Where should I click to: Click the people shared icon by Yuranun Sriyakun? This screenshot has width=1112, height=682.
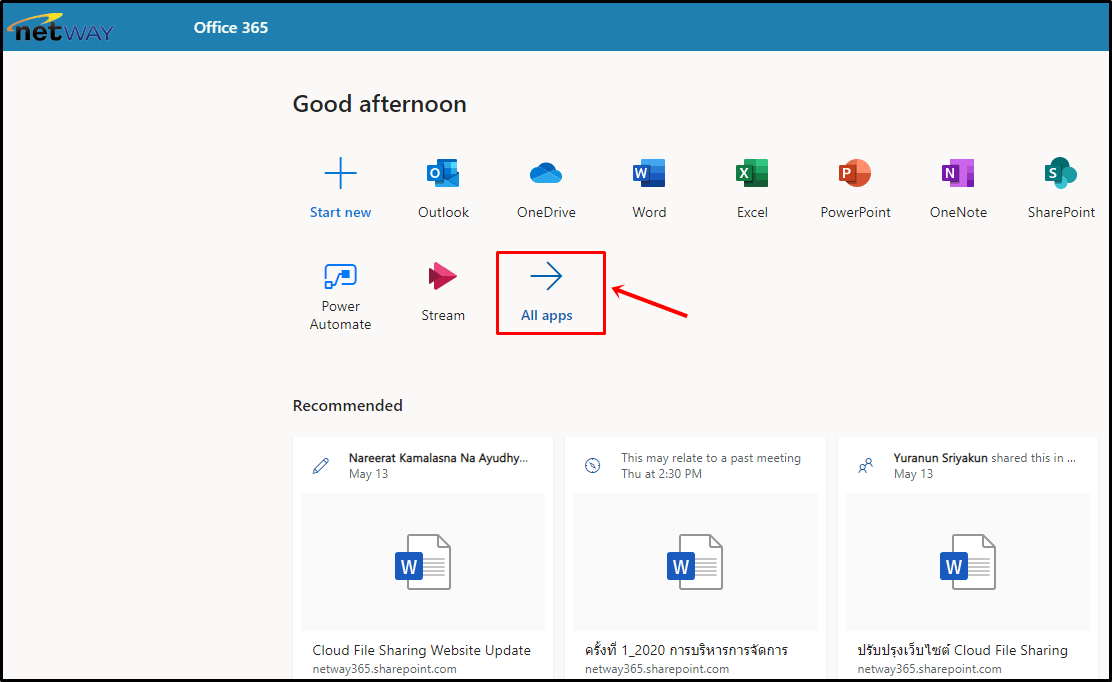(866, 466)
